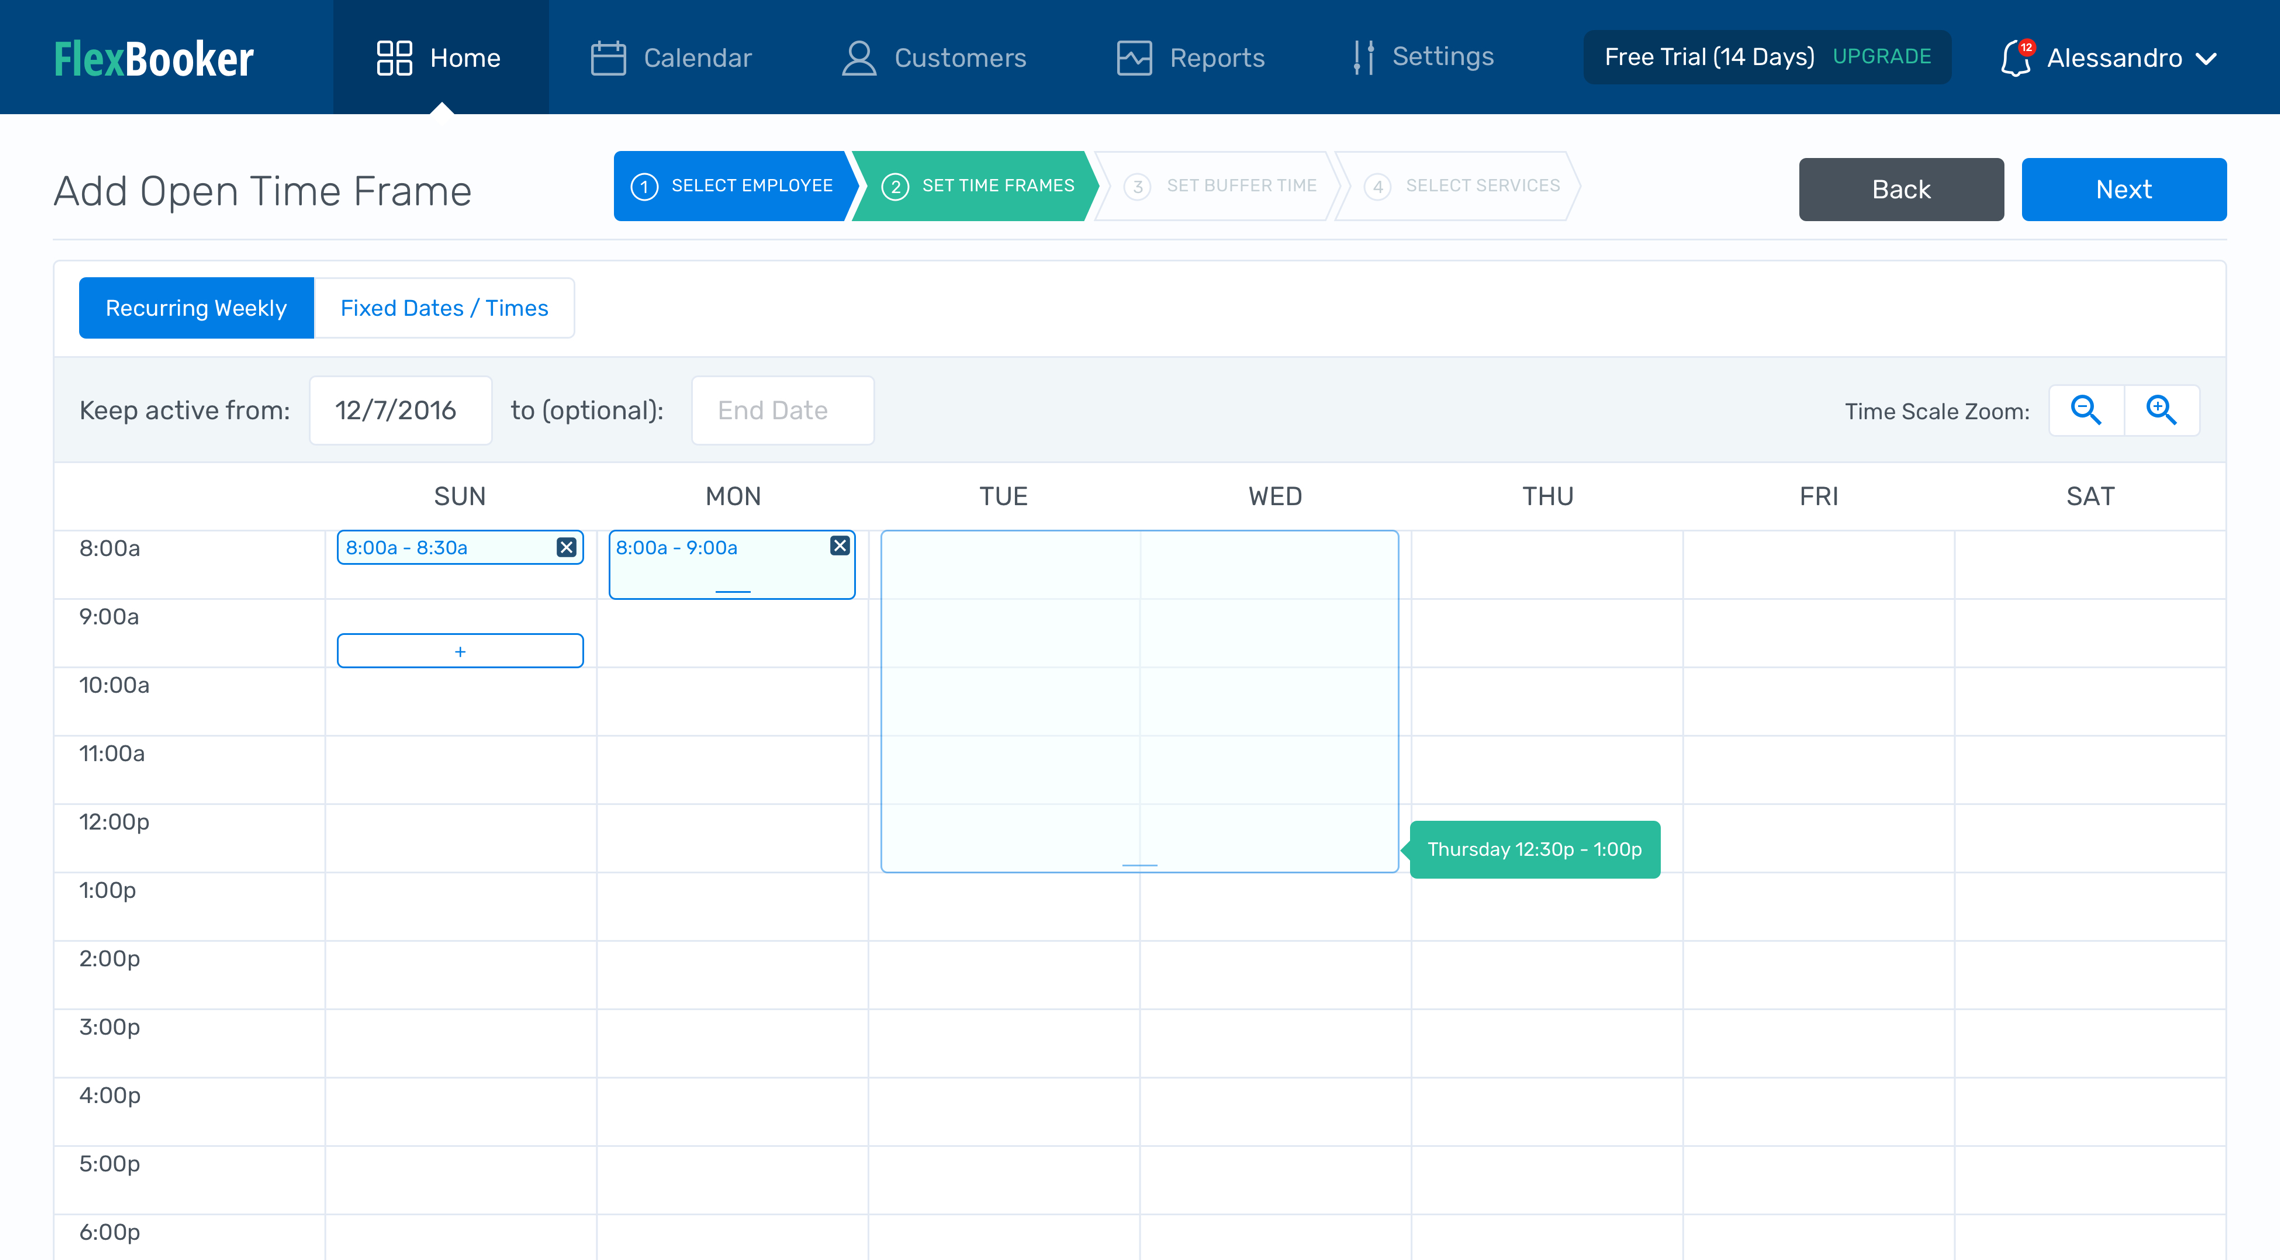This screenshot has width=2280, height=1260.
Task: Click the Customers person icon
Action: pos(858,58)
